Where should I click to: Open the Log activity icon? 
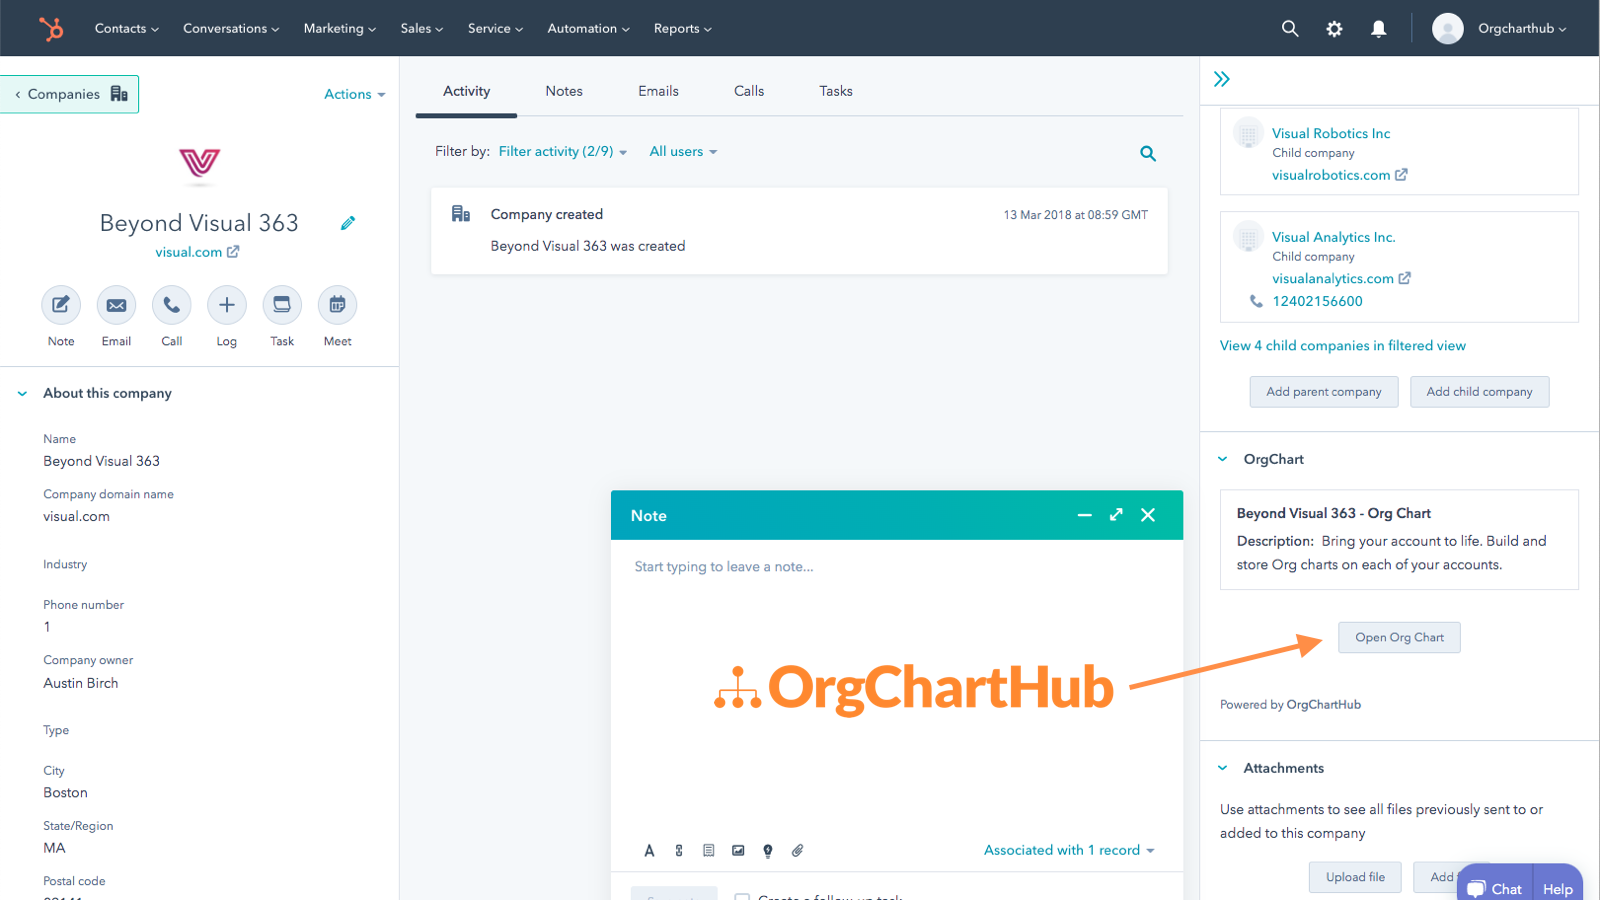click(226, 305)
